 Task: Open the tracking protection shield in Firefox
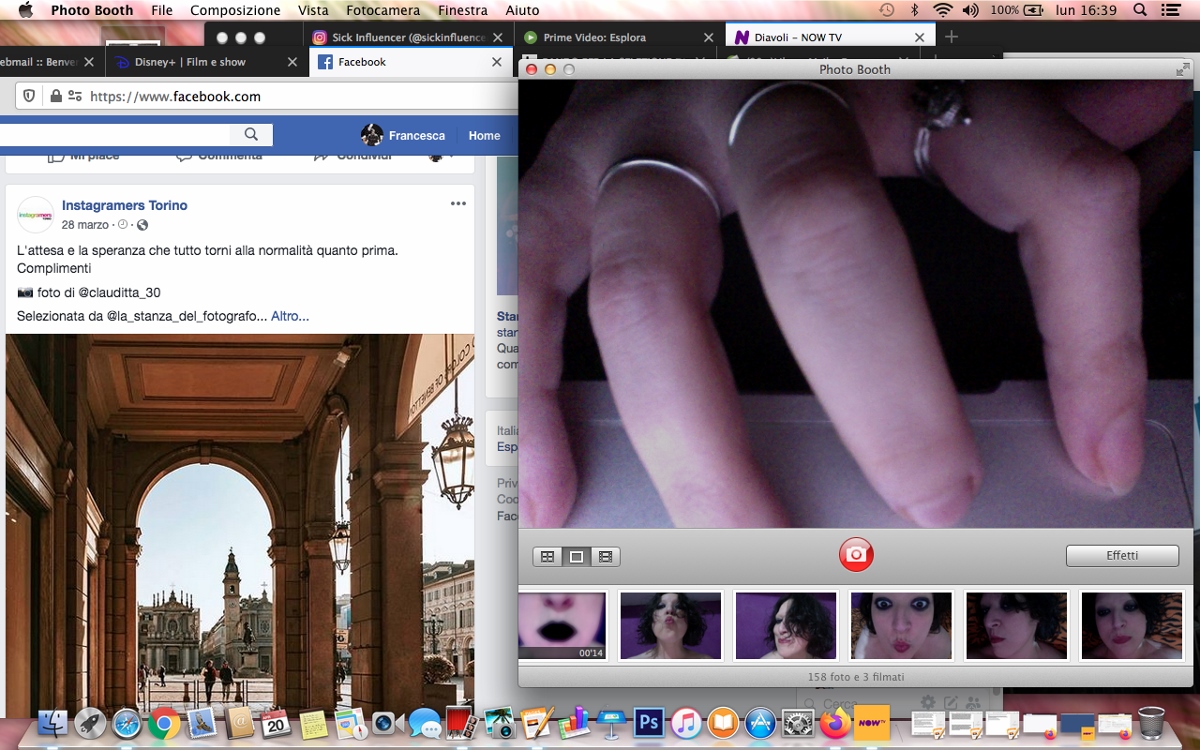(29, 96)
